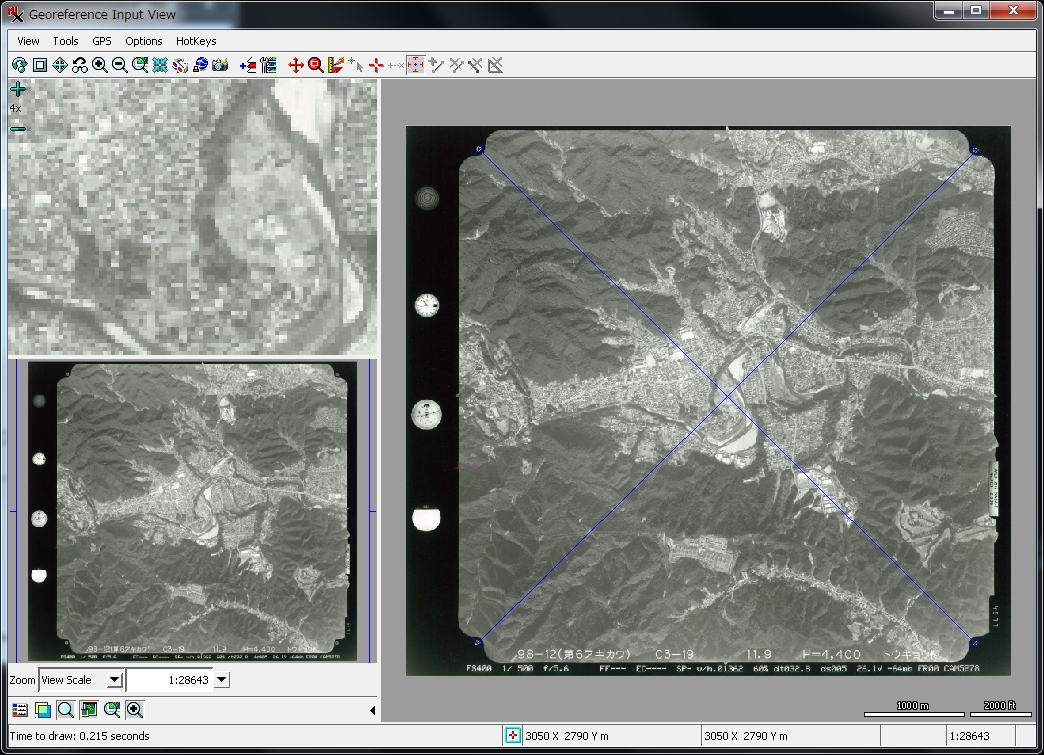Image resolution: width=1044 pixels, height=755 pixels.
Task: Click the Zoom Out magnifier in toolbar
Action: tap(120, 65)
